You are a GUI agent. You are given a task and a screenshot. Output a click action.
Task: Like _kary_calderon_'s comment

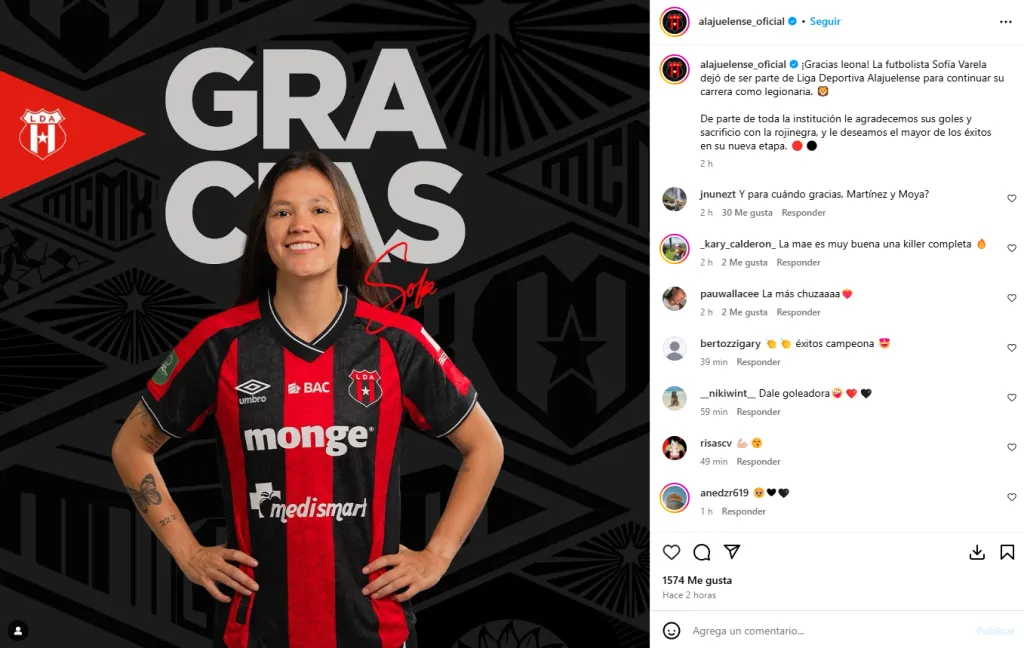coord(1012,248)
